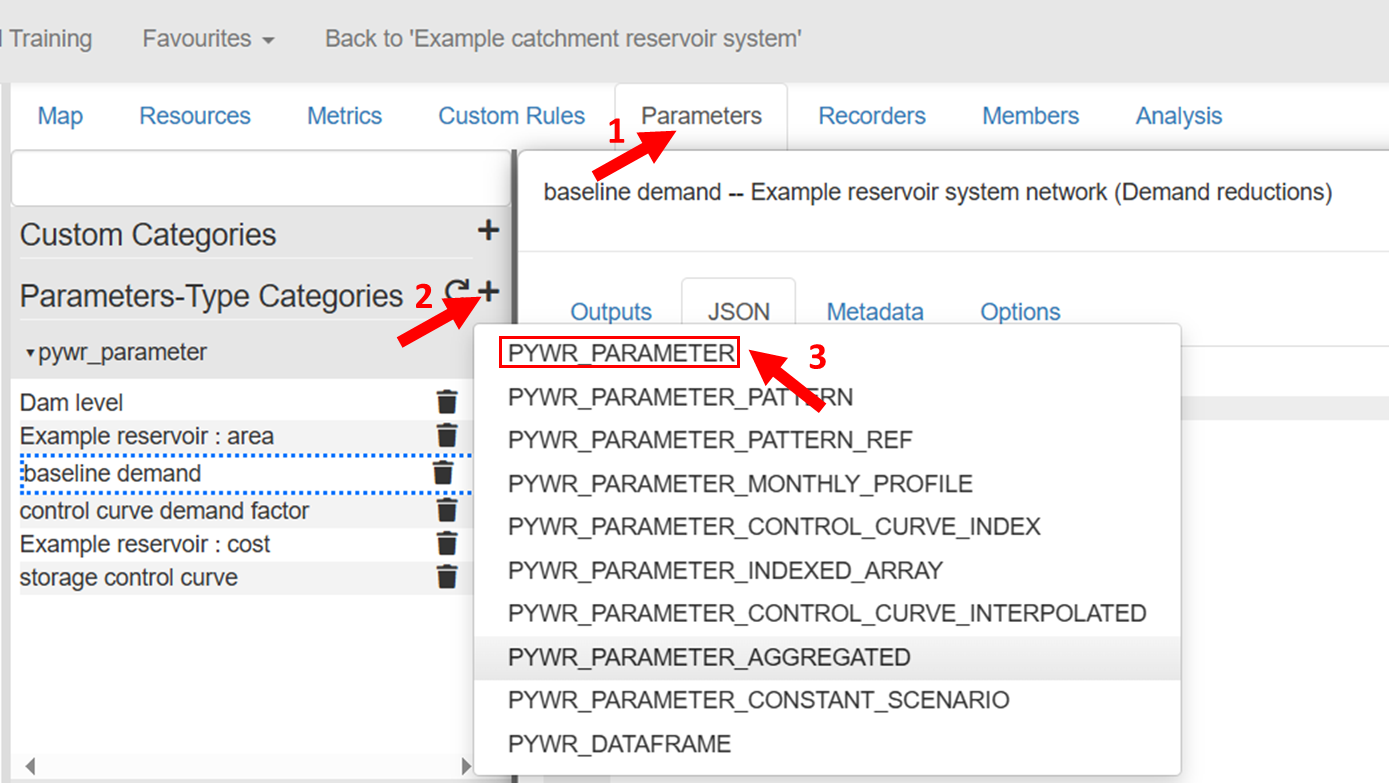Click plus icon beside Parameters-Type Categories
Viewport: 1389px width, 783px height.
489,292
